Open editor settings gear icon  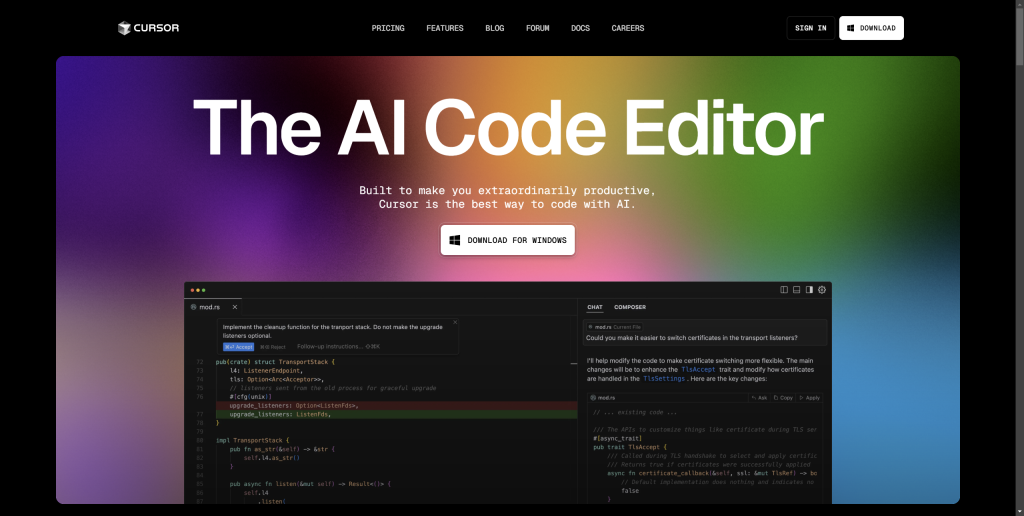[x=822, y=289]
